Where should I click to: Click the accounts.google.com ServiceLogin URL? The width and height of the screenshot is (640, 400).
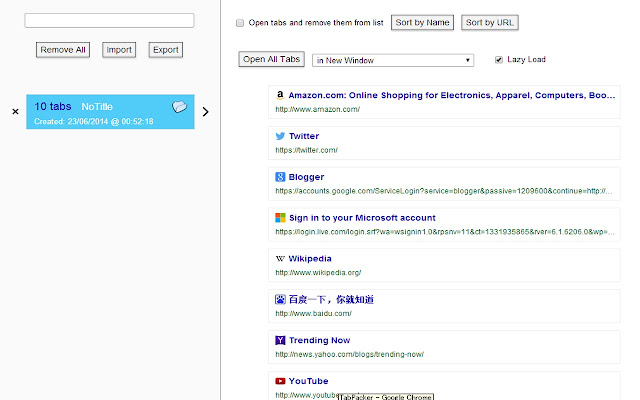[x=444, y=191]
